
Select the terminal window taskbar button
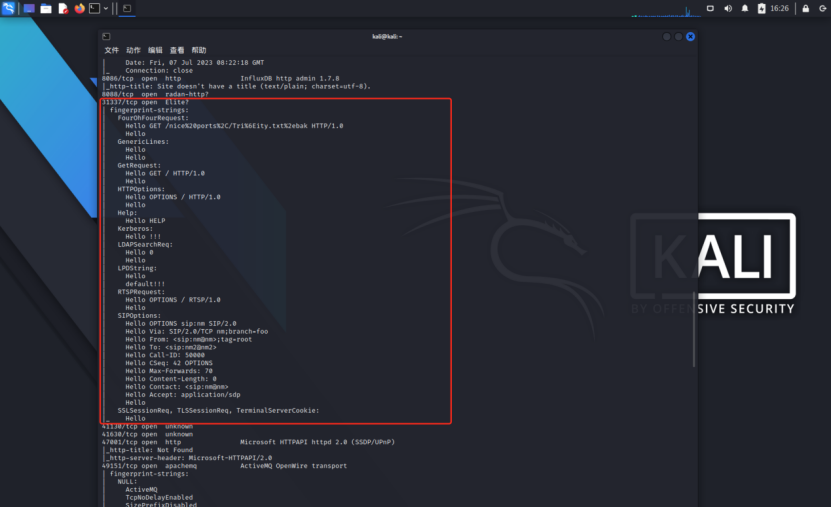(x=127, y=8)
